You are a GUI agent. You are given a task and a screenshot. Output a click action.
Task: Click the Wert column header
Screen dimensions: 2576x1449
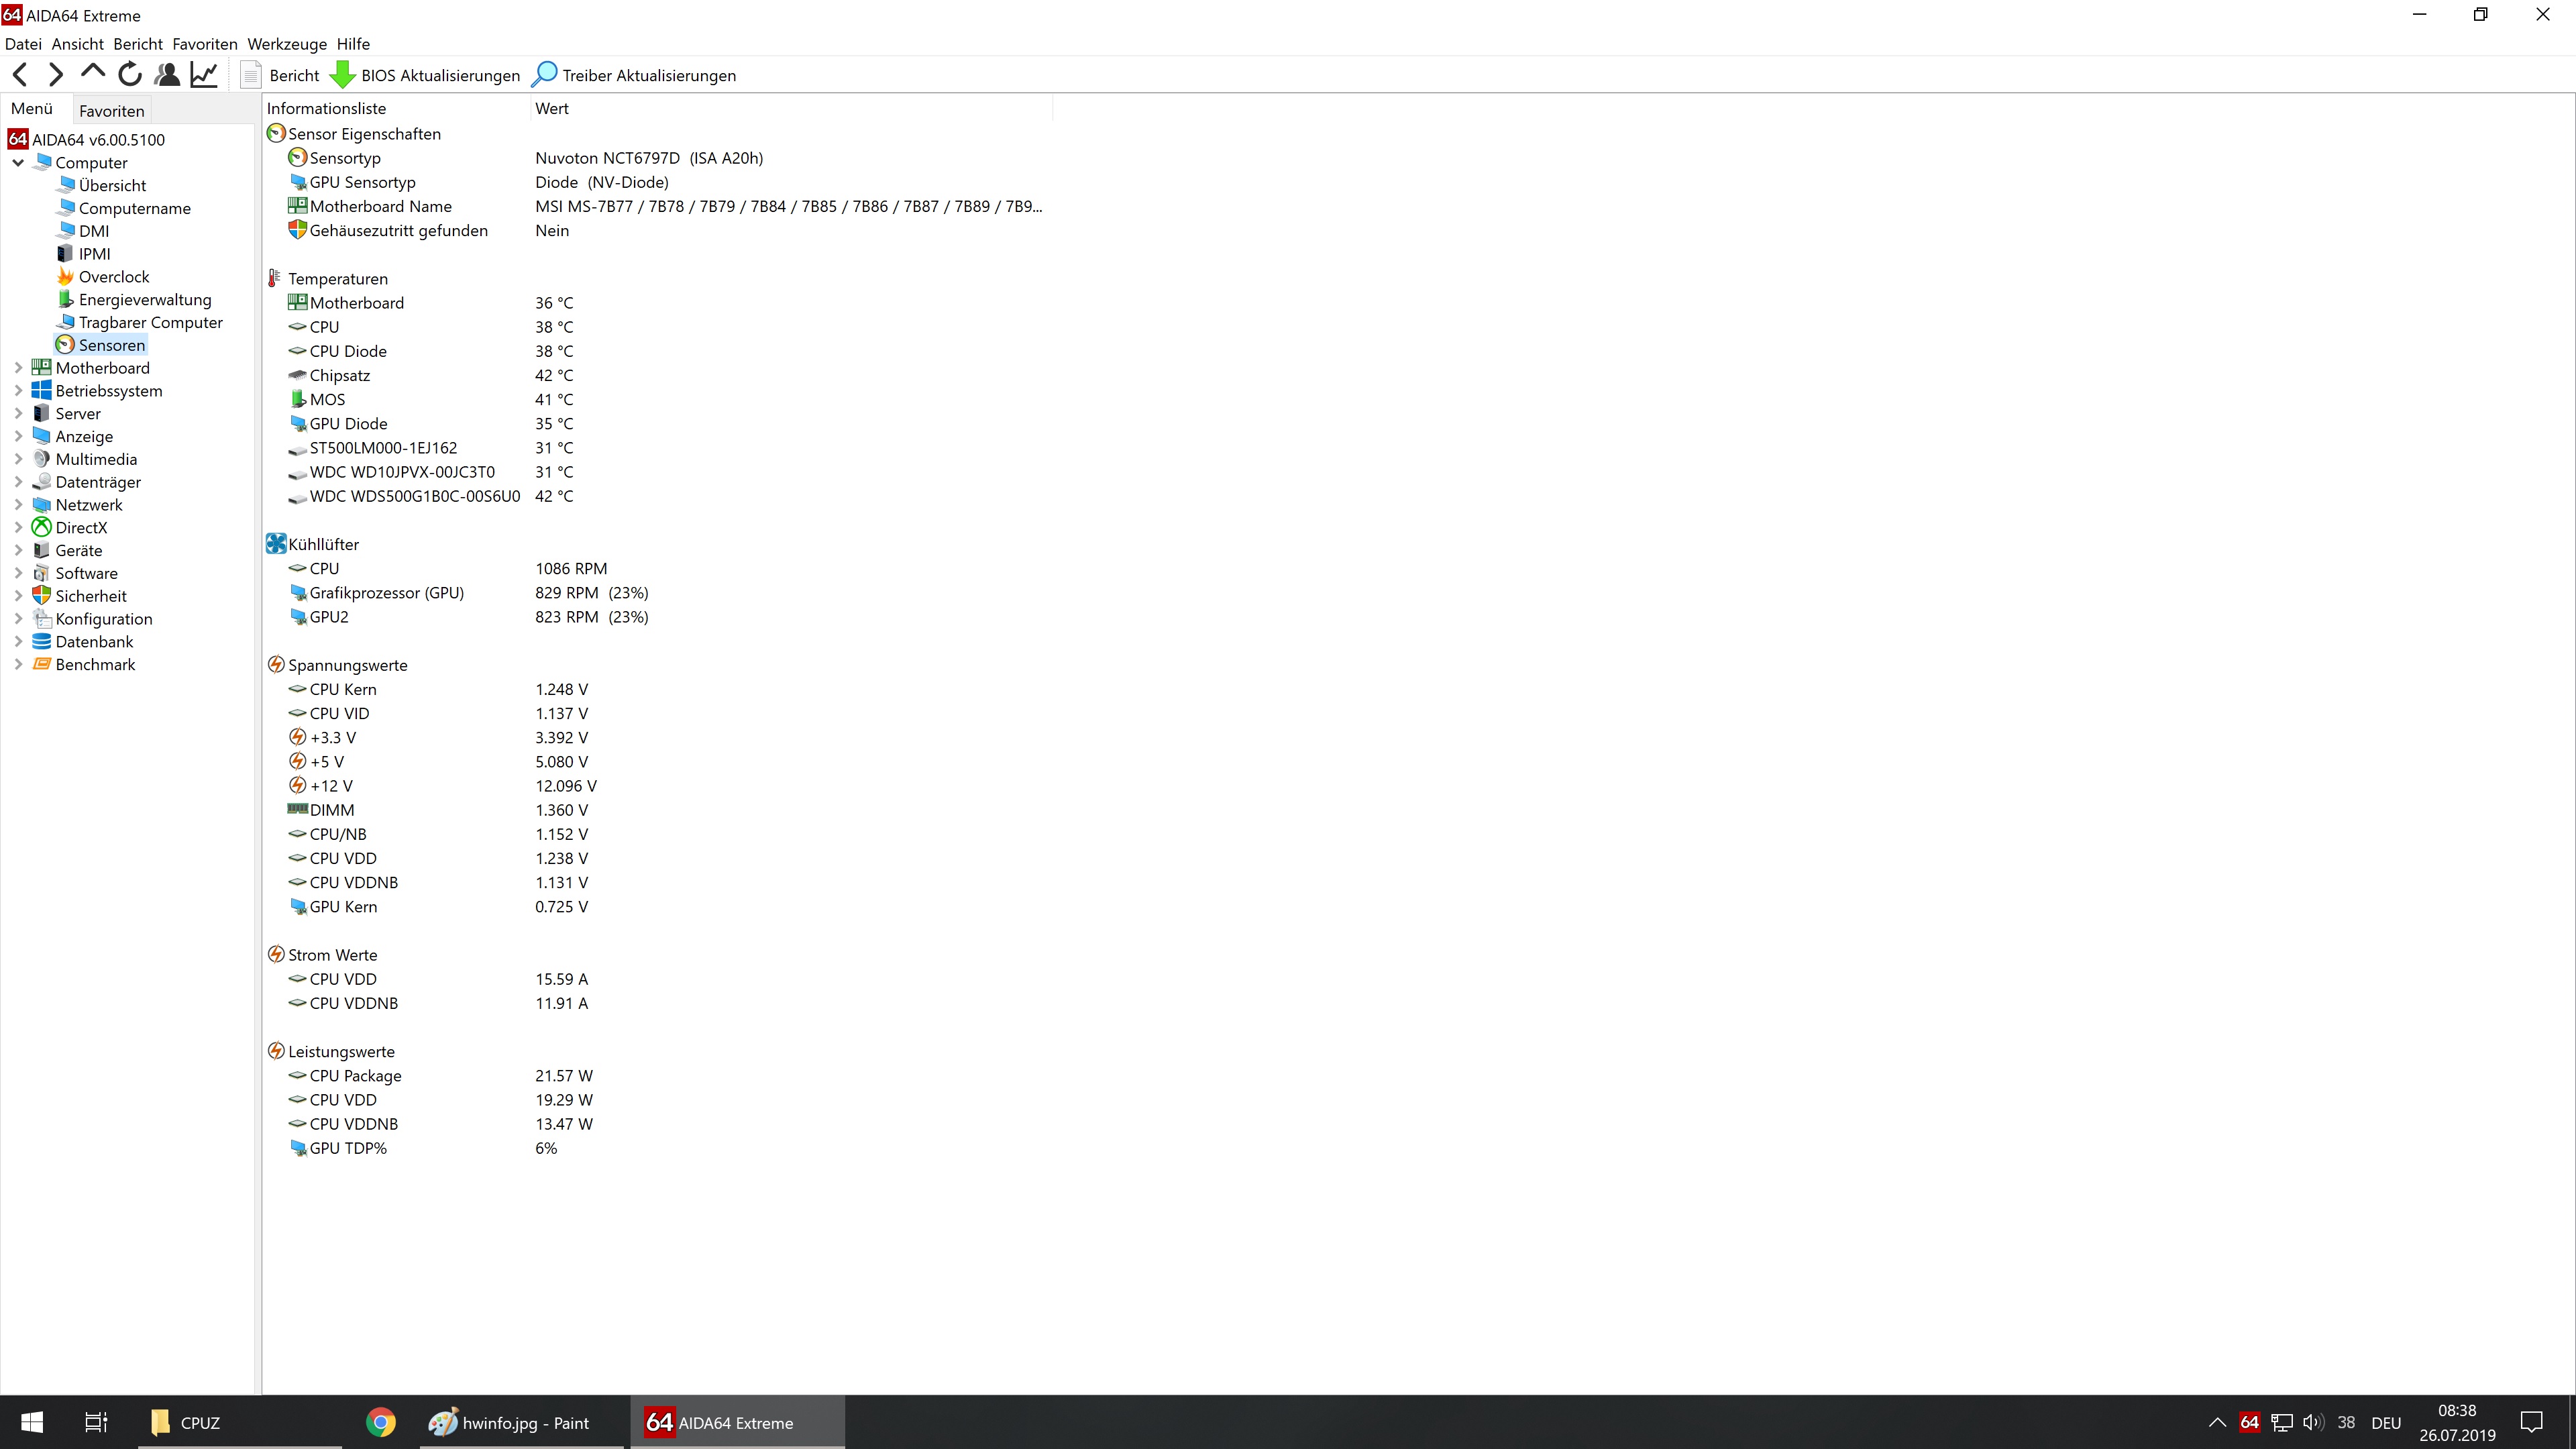(x=552, y=109)
